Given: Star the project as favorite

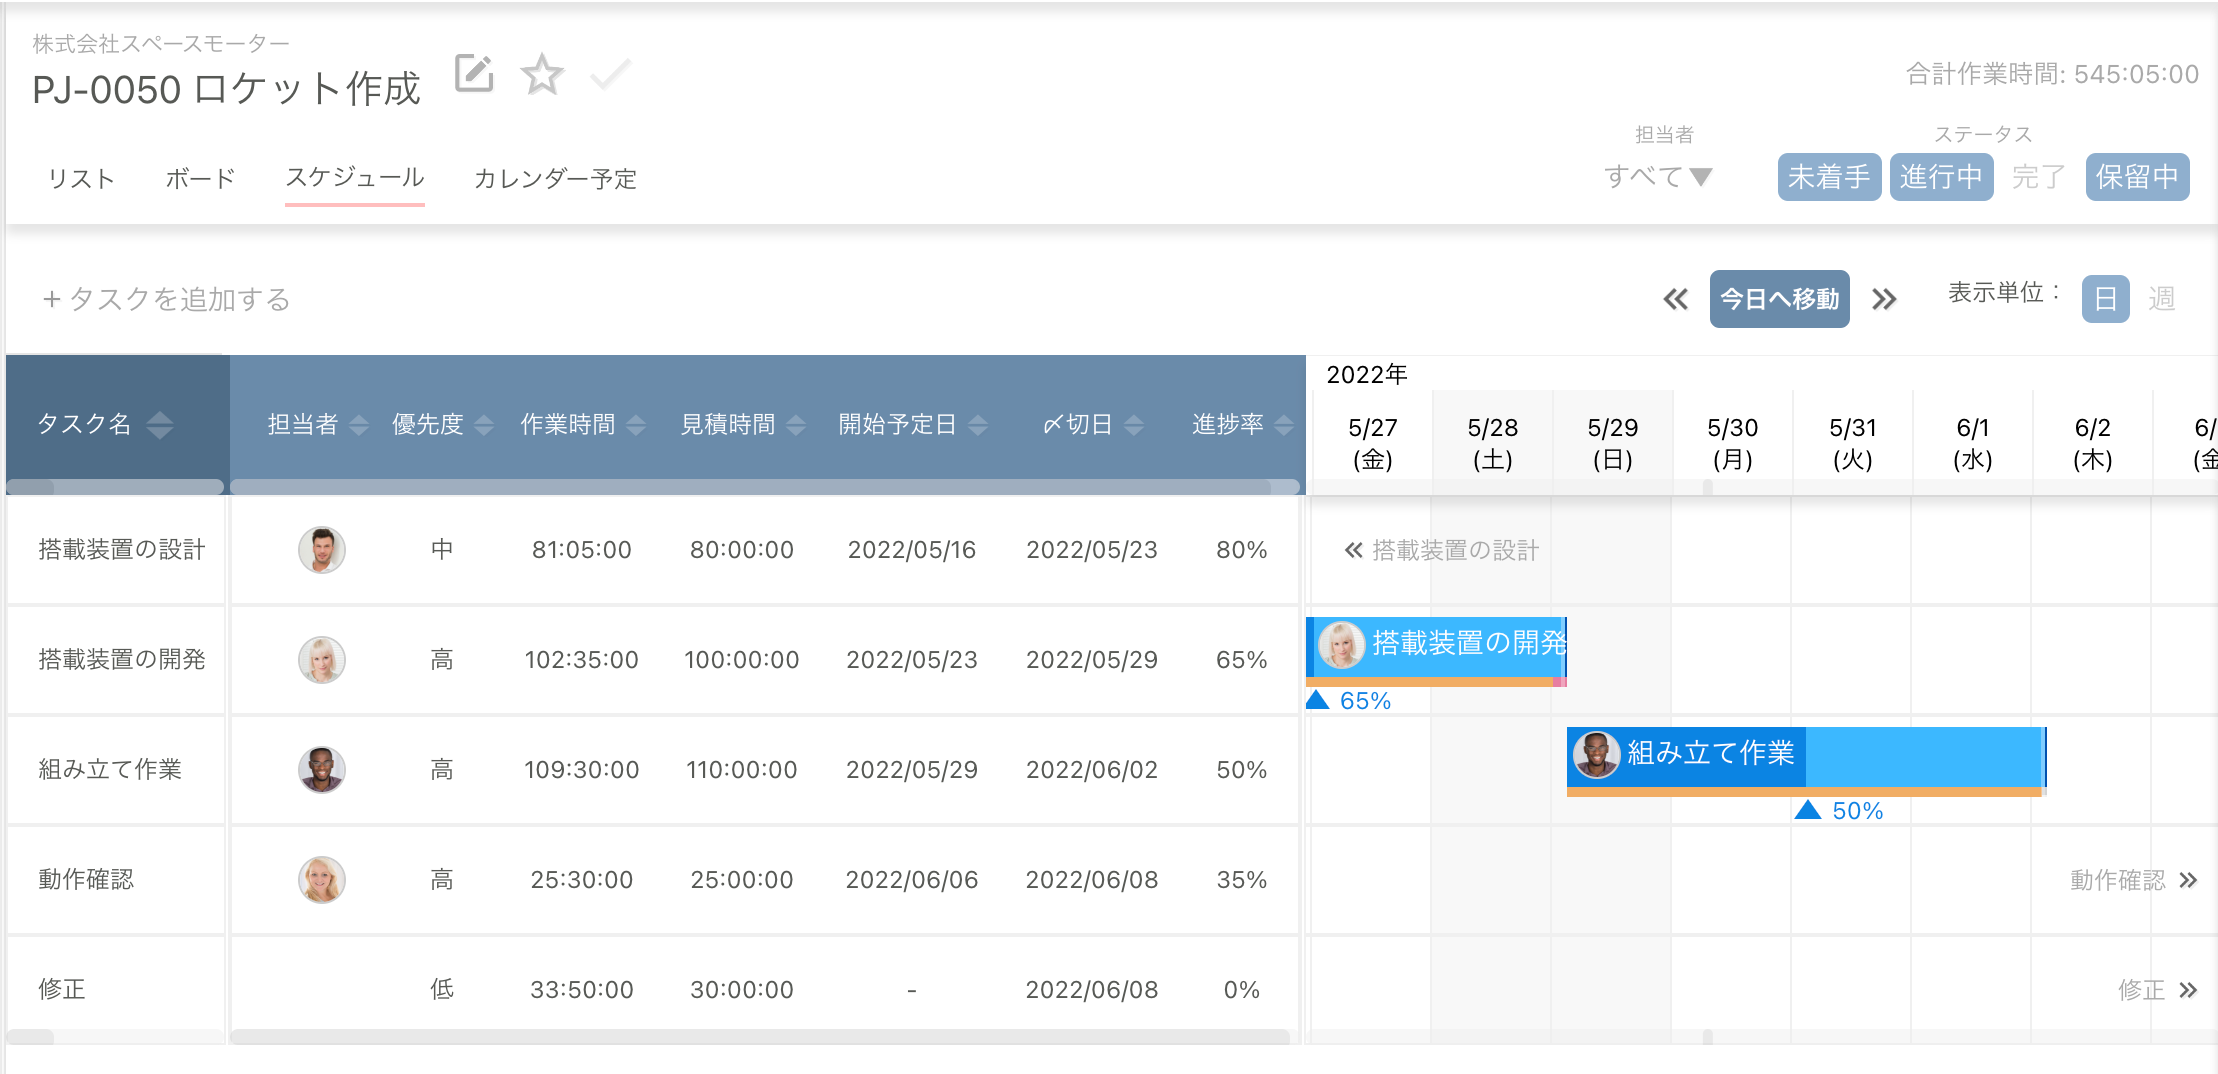Looking at the screenshot, I should (542, 74).
